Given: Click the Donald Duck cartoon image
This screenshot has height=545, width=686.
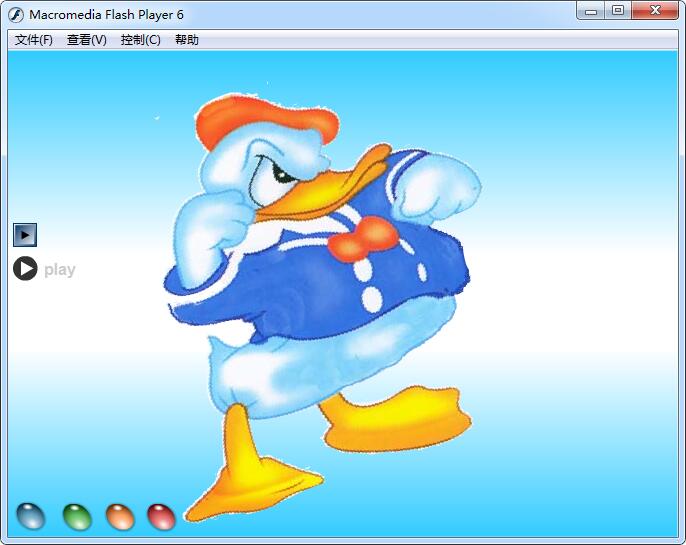Looking at the screenshot, I should pos(322,308).
